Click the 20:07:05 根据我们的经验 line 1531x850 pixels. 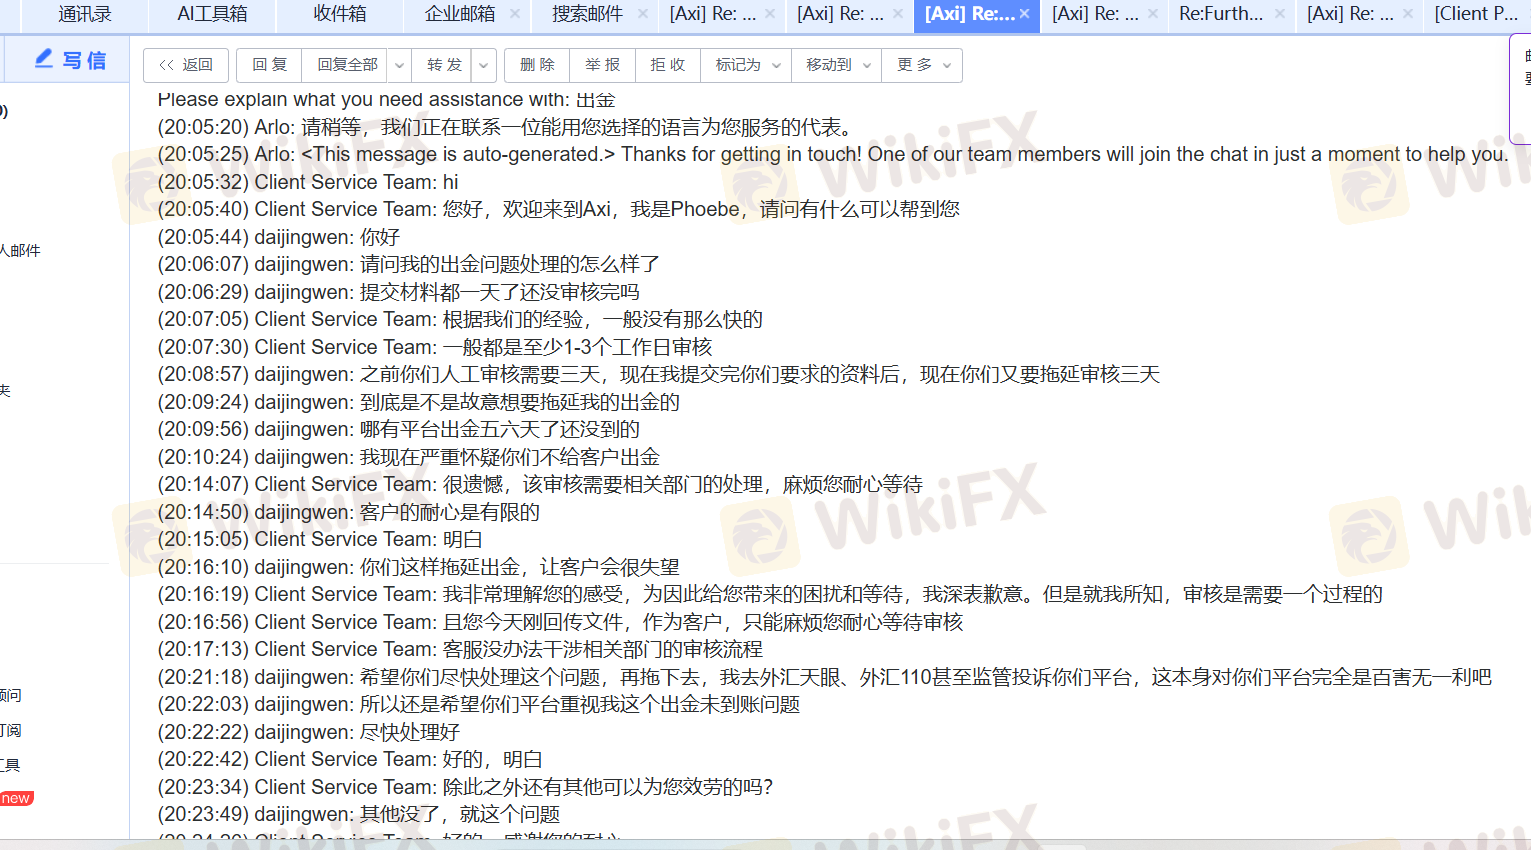tap(460, 319)
